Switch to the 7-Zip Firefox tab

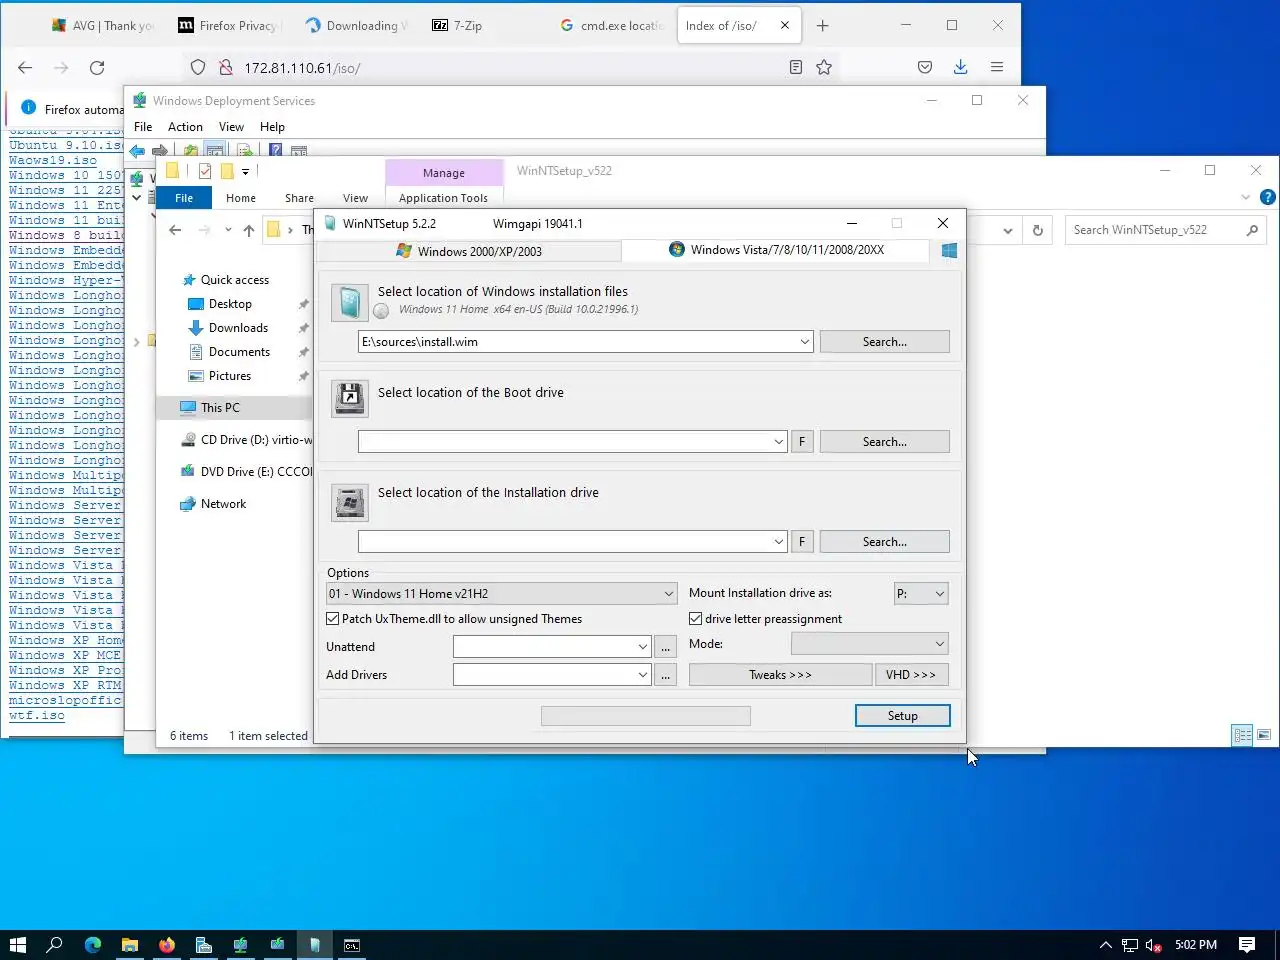470,25
